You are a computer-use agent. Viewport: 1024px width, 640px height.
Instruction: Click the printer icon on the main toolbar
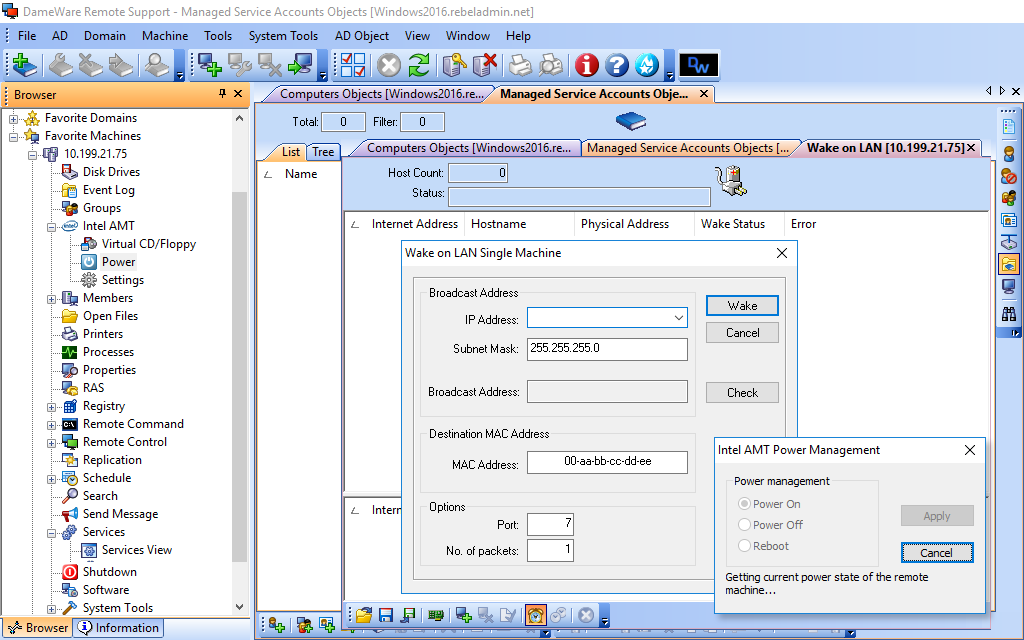pyautogui.click(x=521, y=65)
